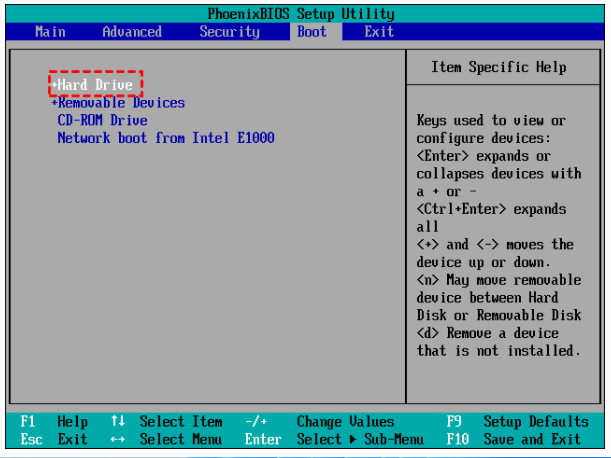
Task: Select Network boot from Intel E1000
Action: point(166,138)
